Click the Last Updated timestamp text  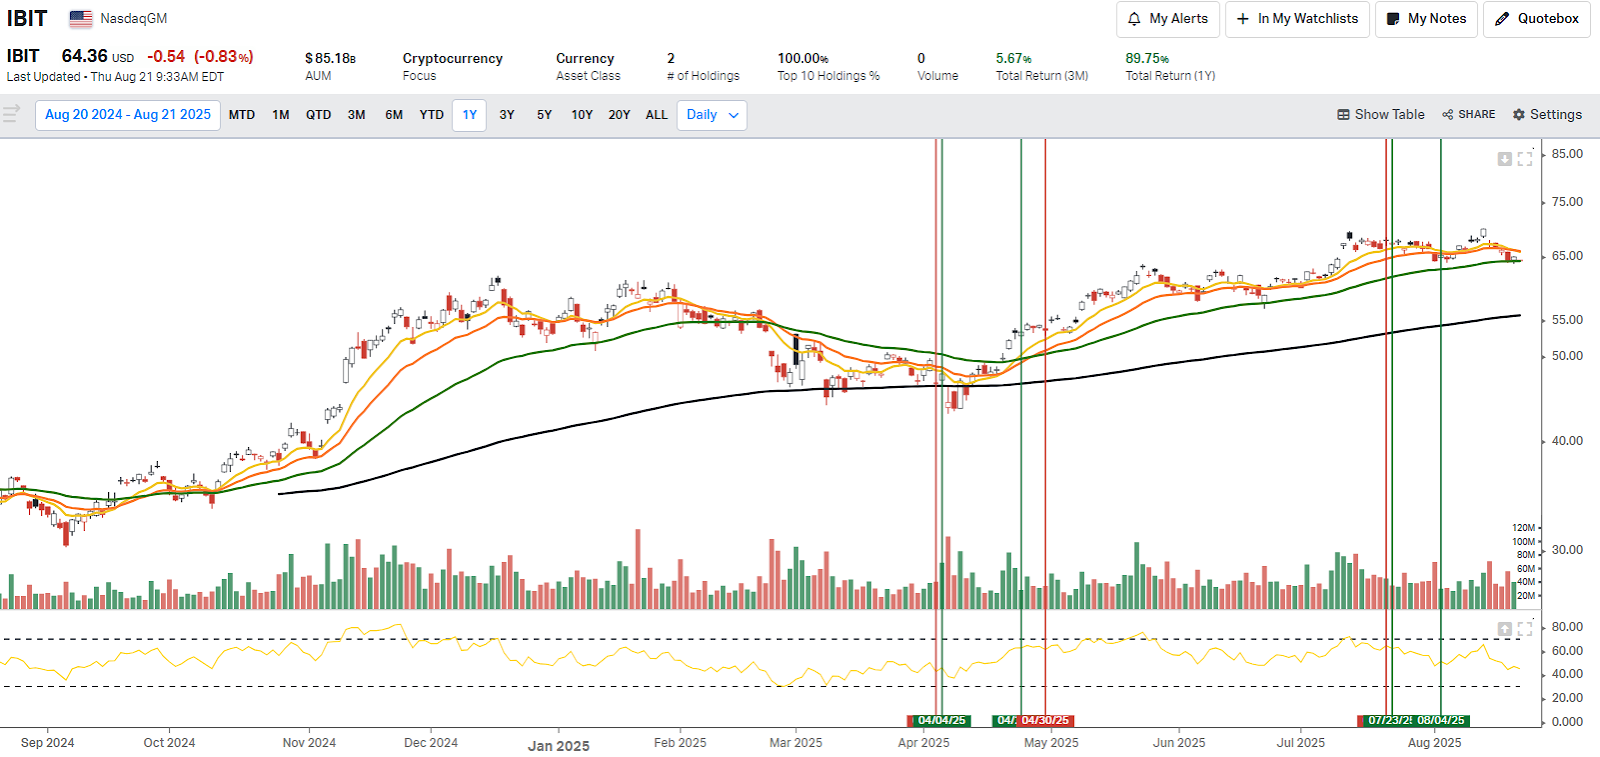click(x=115, y=77)
